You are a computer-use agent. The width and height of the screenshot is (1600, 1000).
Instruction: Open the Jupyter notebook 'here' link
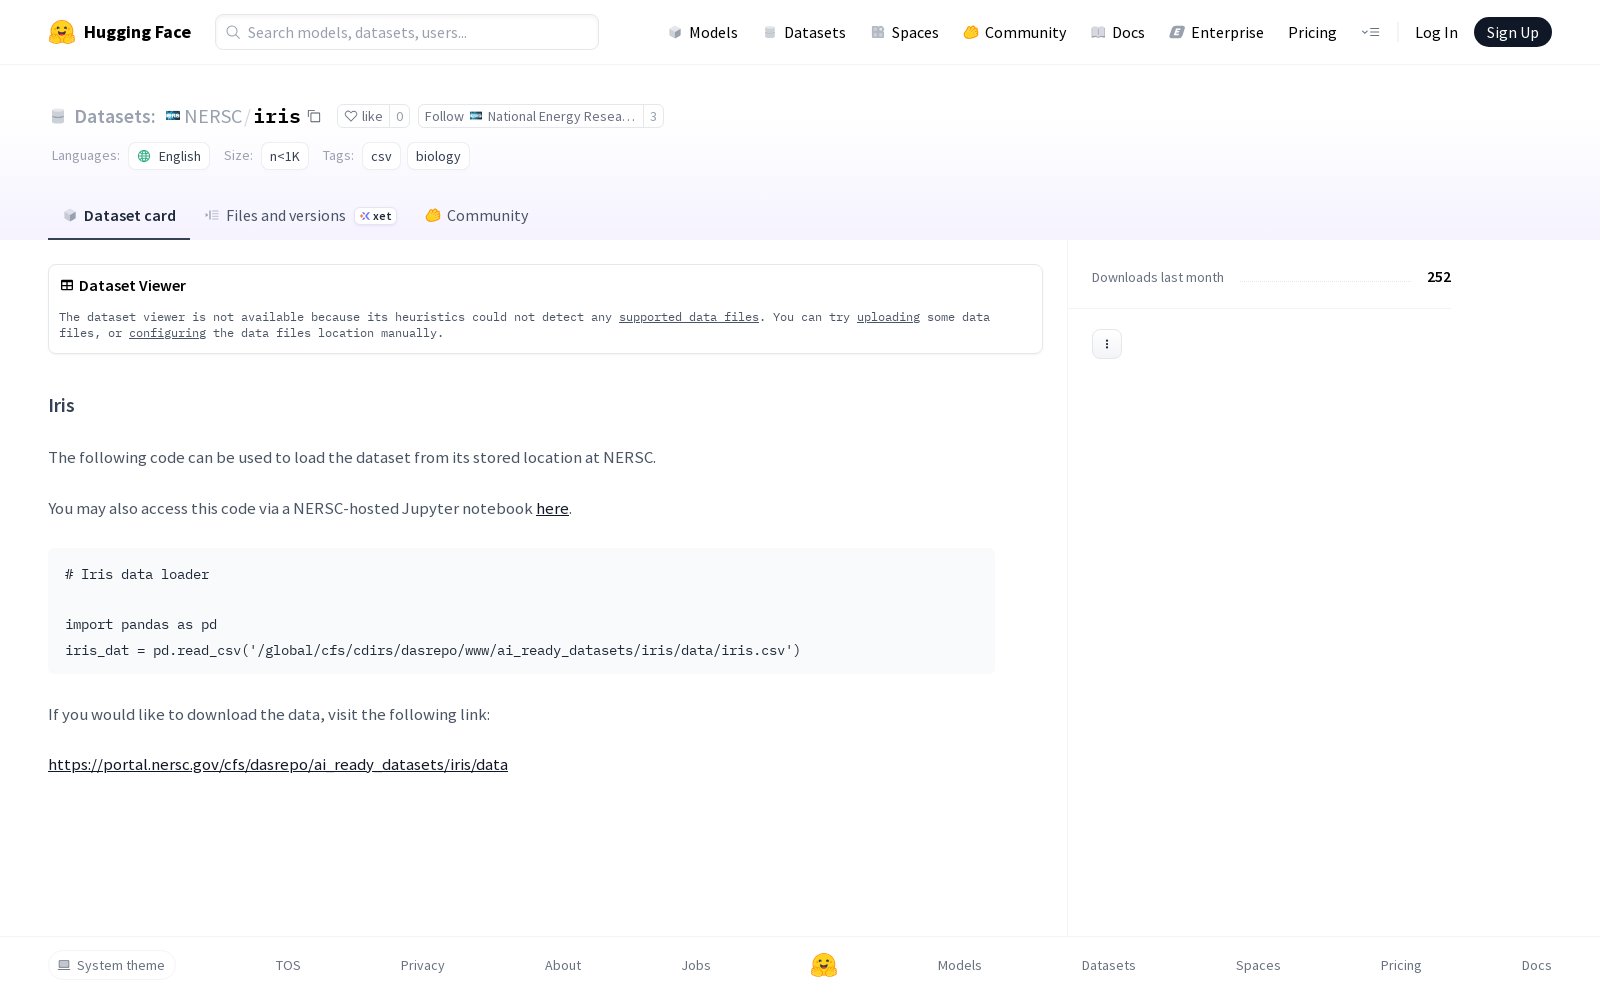[x=552, y=508]
